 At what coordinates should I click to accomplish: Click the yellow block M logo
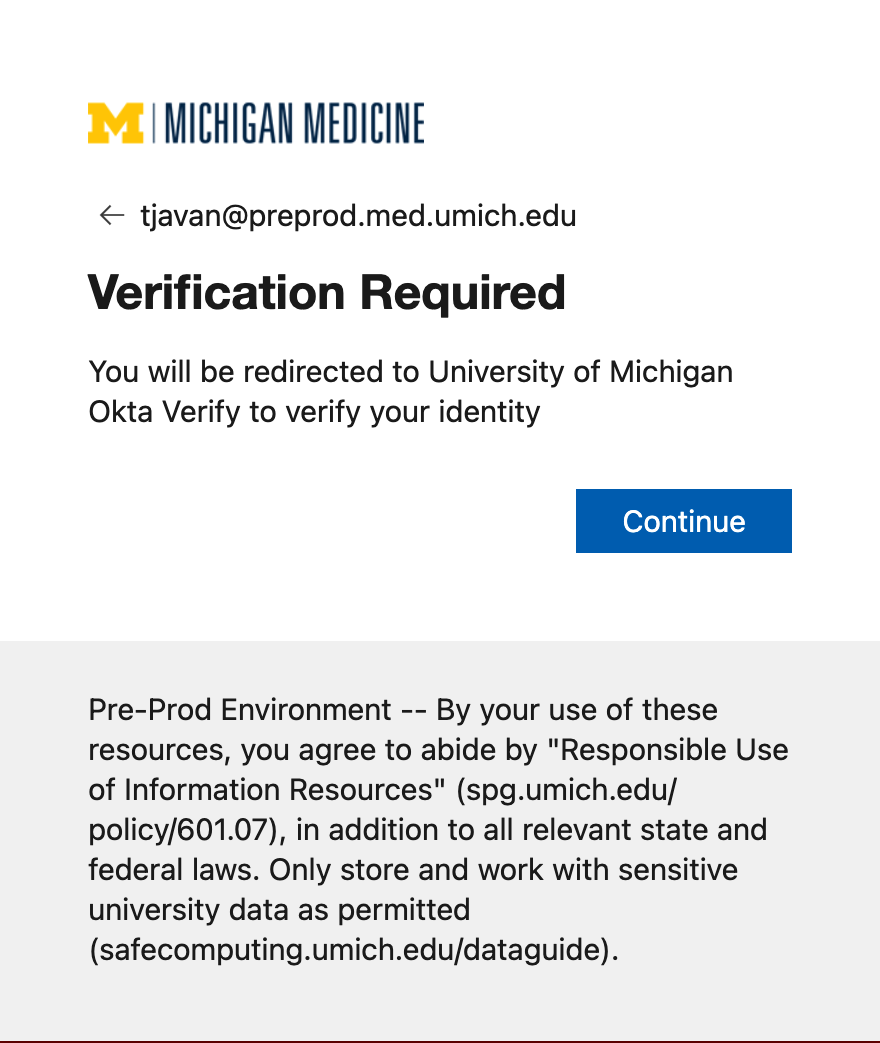(x=116, y=123)
